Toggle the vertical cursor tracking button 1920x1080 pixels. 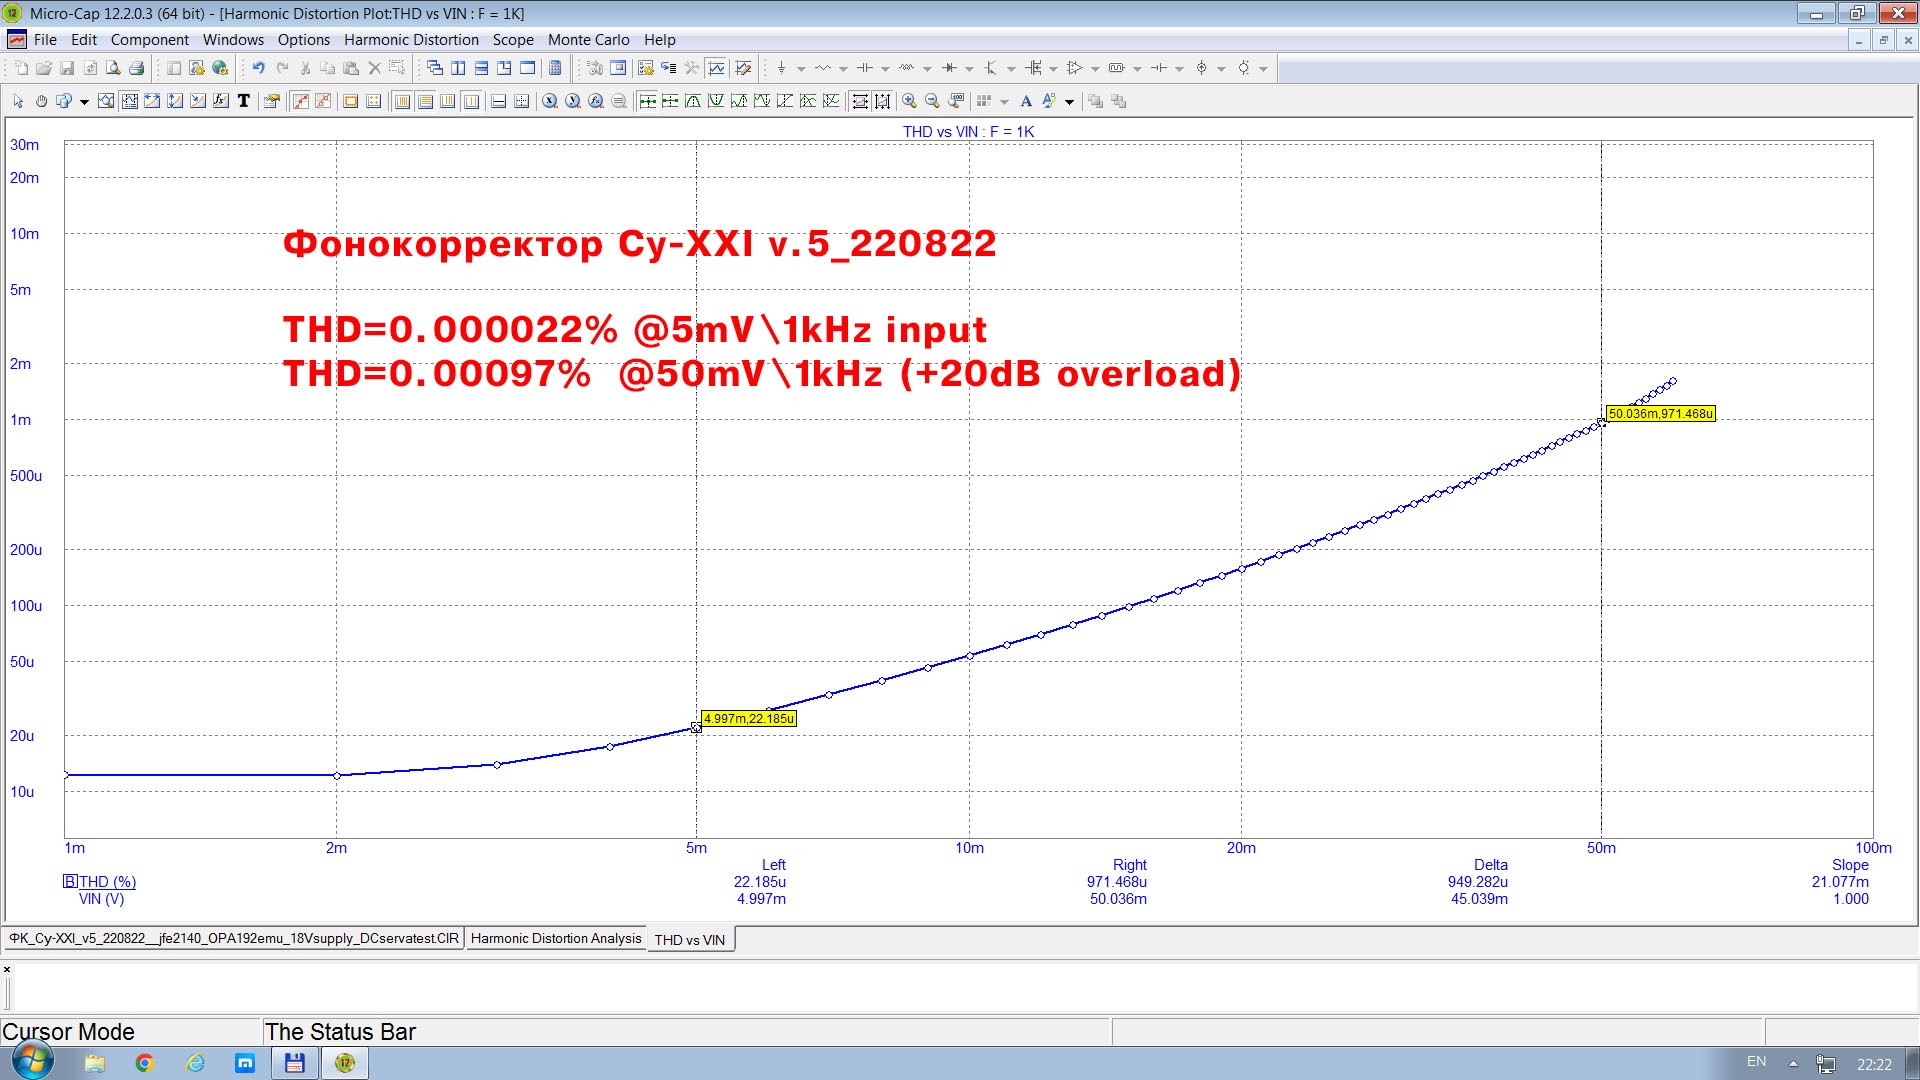[x=882, y=101]
